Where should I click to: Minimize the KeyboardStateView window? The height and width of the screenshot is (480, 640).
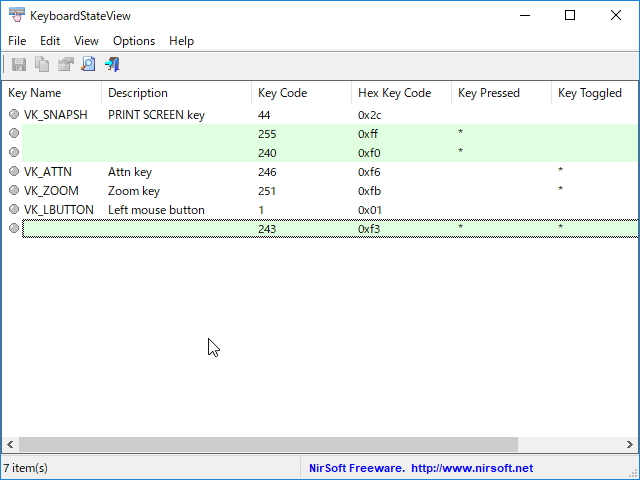pos(525,16)
